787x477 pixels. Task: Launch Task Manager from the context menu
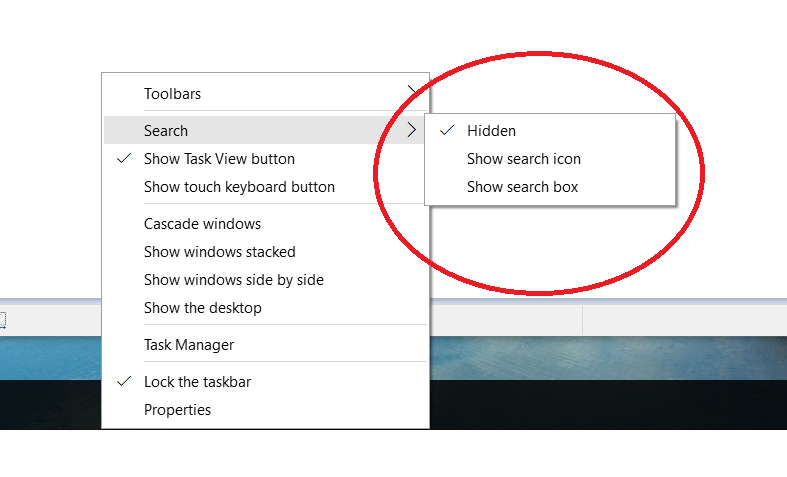(189, 344)
